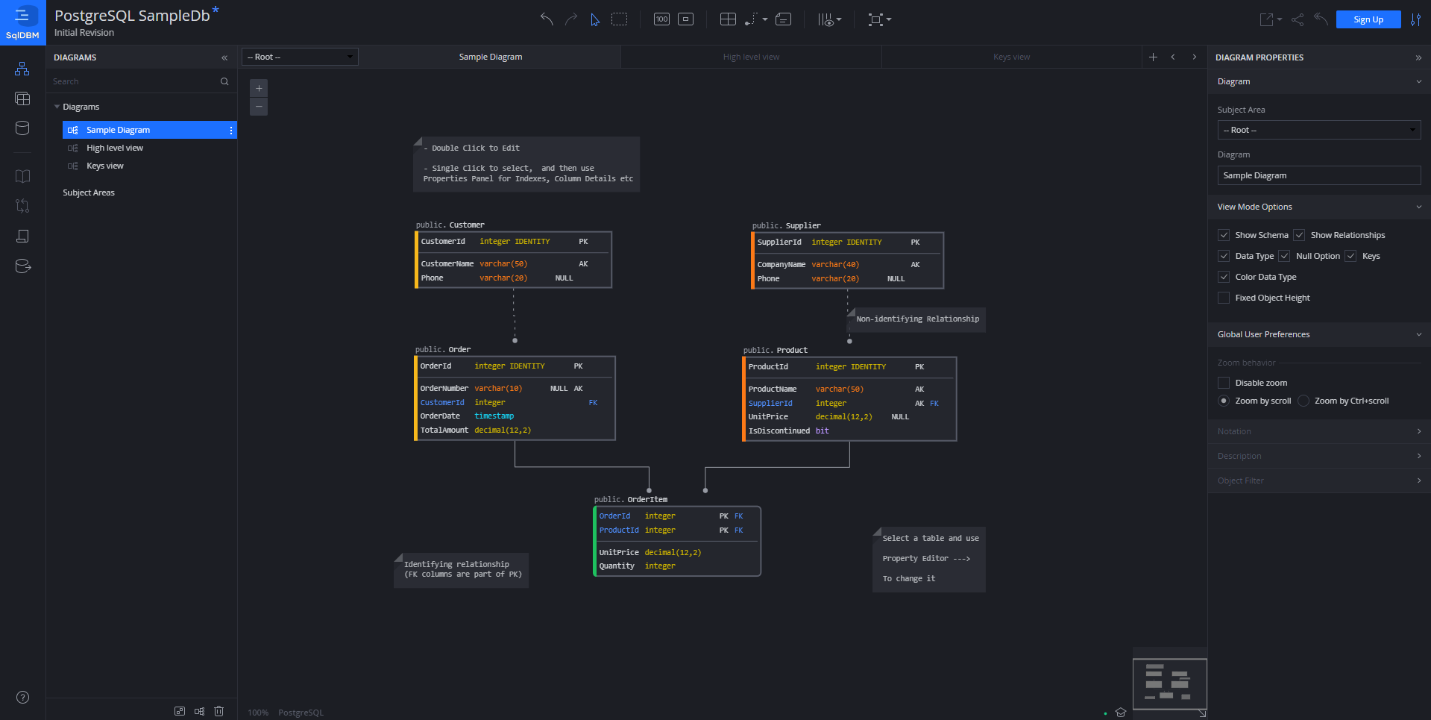Viewport: 1431px width, 720px height.
Task: Add a new diagram tab with plus
Action: click(1153, 57)
